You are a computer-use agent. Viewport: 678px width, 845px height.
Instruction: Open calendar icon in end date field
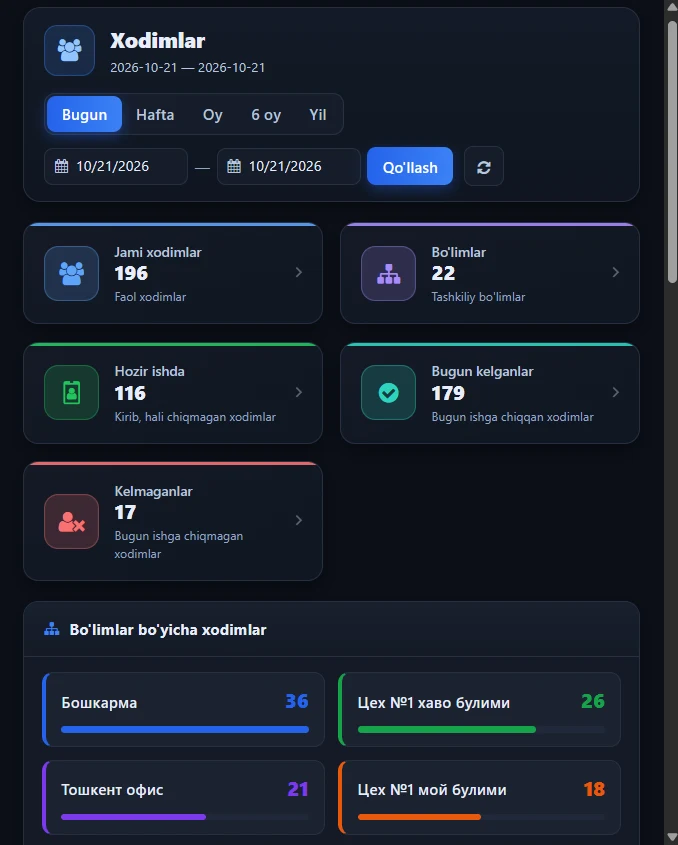click(234, 166)
